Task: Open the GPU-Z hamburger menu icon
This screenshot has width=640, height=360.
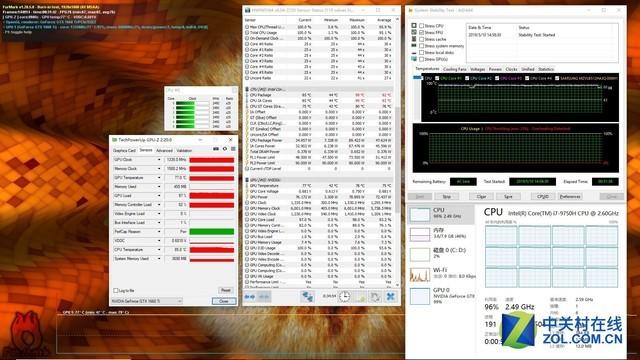Action: 233,149
